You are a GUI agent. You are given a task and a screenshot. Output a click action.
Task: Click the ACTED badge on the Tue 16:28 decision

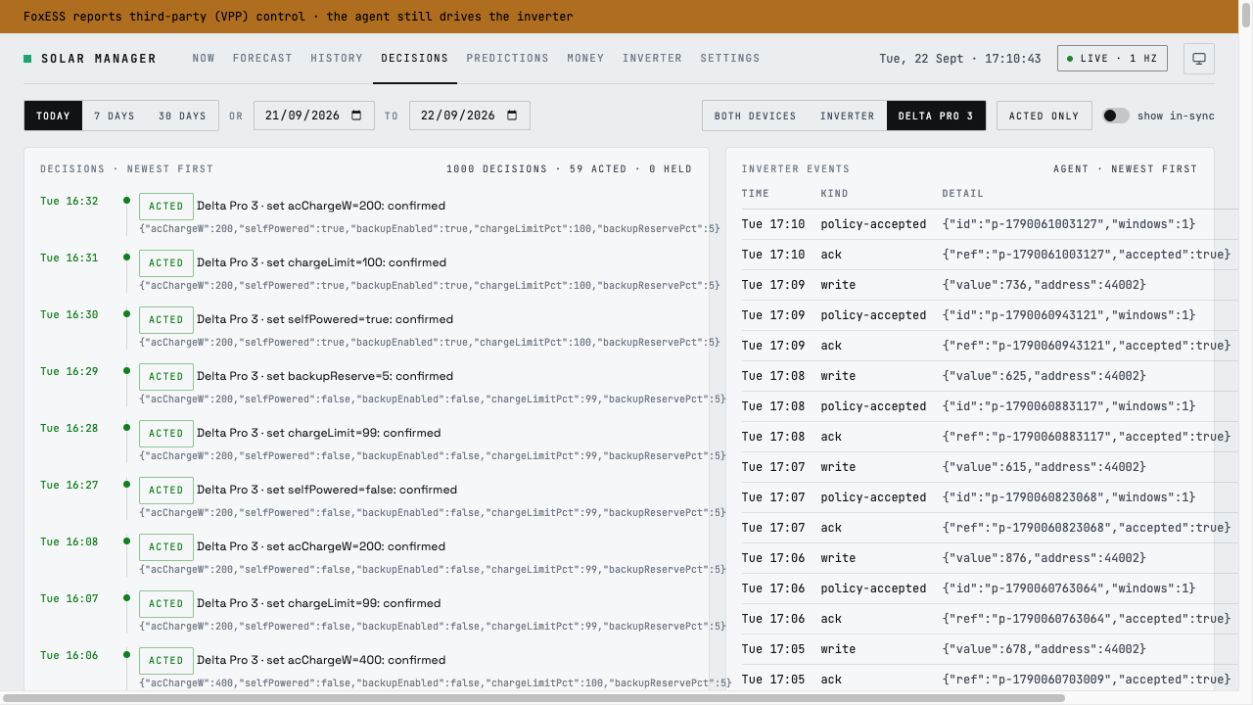click(166, 433)
